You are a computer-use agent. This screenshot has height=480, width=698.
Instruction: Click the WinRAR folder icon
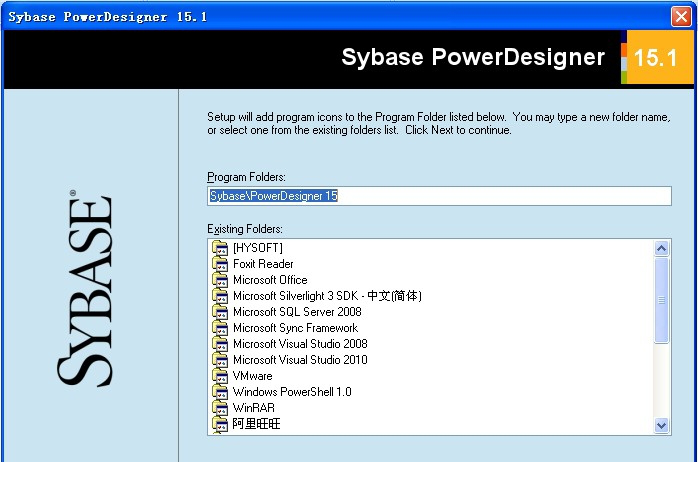[x=220, y=408]
